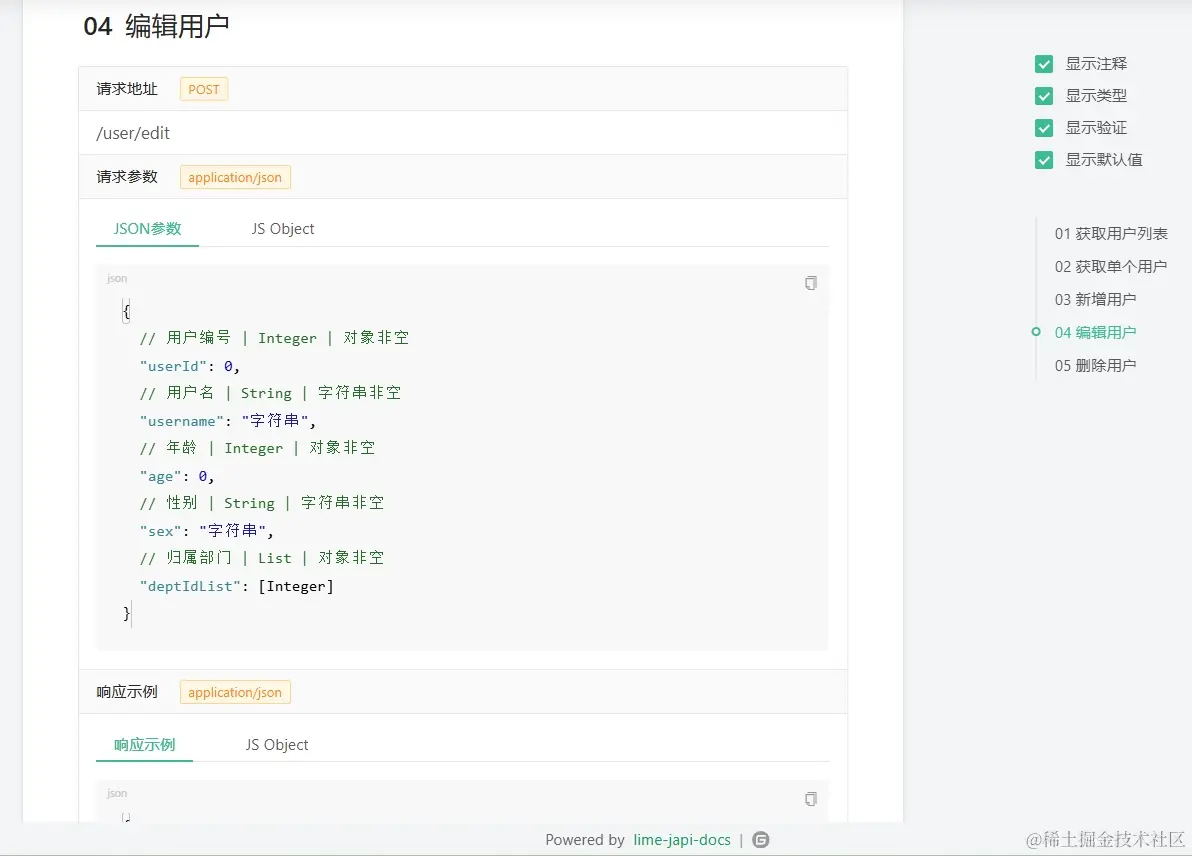Uncheck the 显示注释 checkbox
The width and height of the screenshot is (1192, 856).
coord(1044,64)
